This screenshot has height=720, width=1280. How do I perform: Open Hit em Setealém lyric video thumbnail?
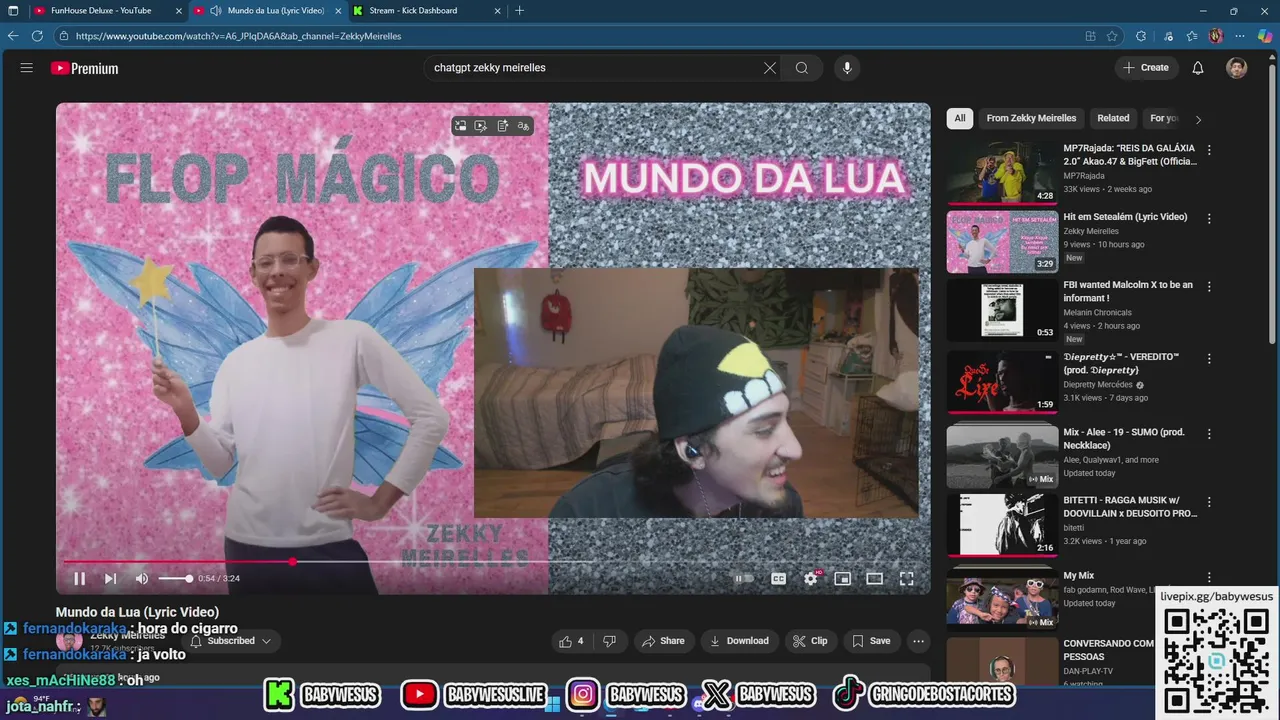pos(1002,242)
